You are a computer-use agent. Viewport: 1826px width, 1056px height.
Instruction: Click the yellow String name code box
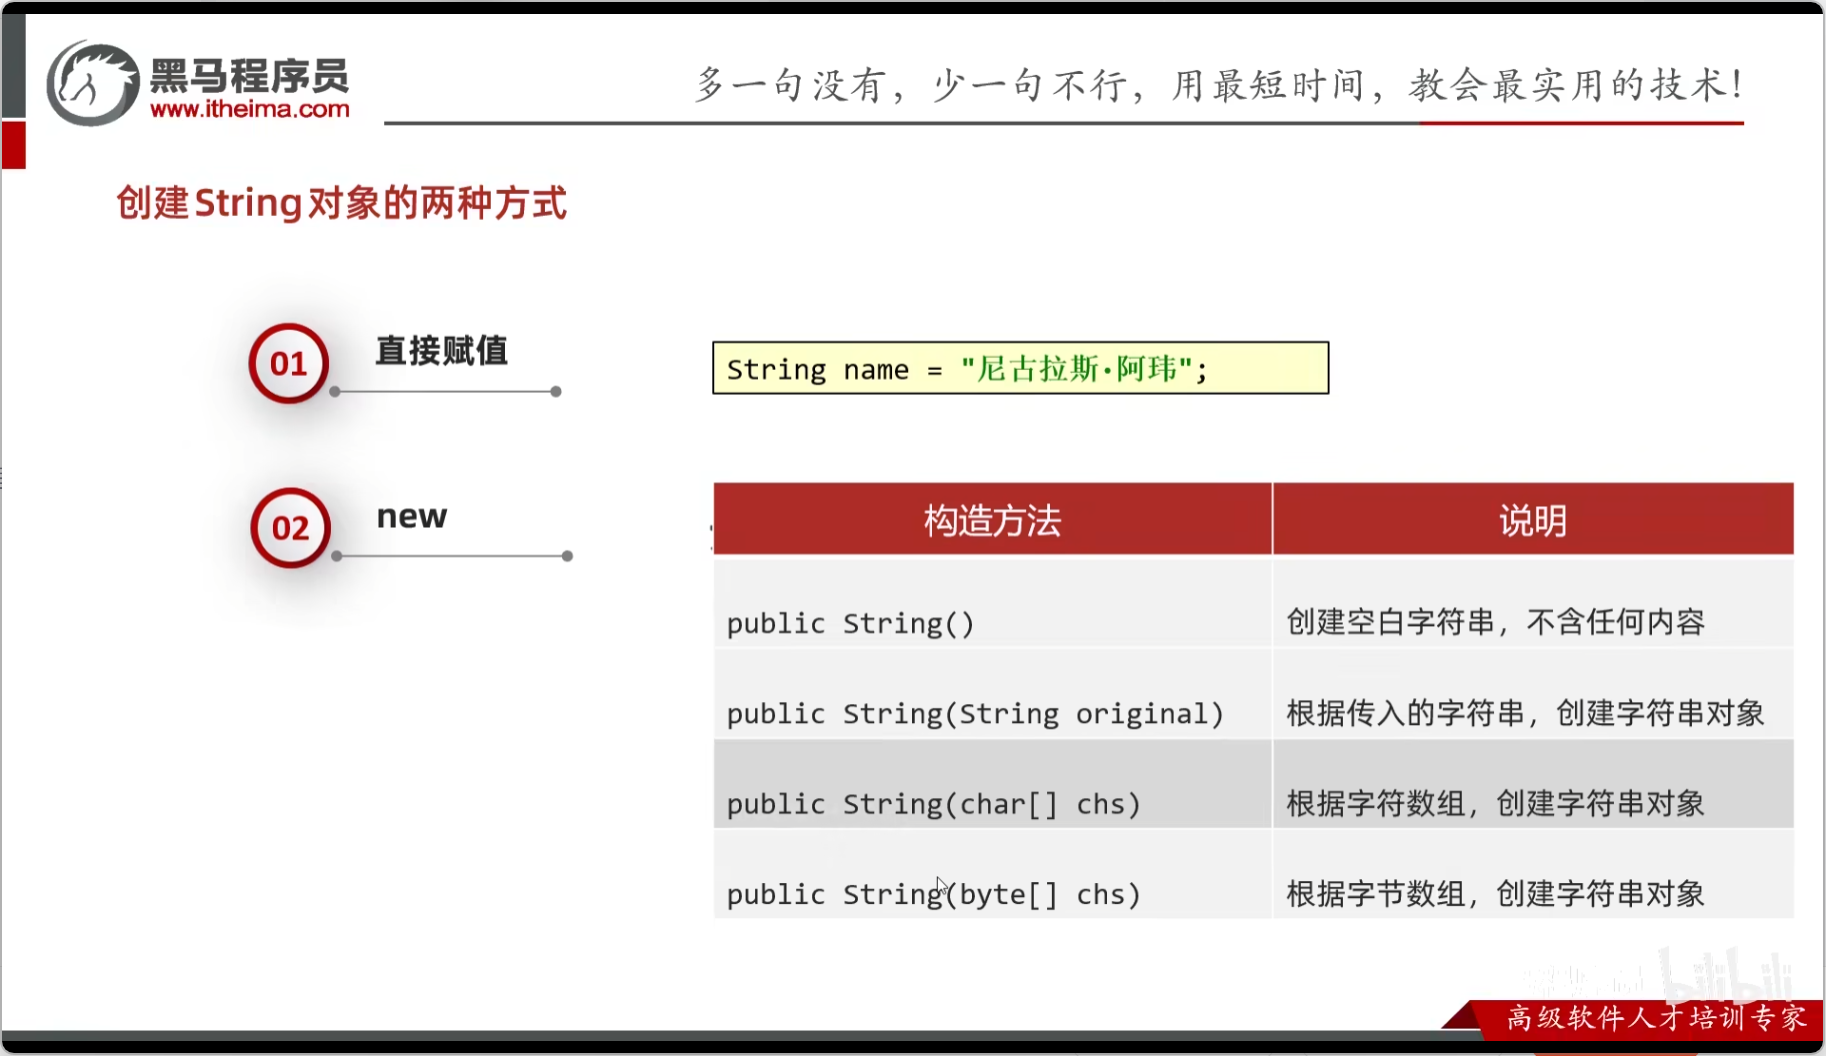tap(1021, 368)
